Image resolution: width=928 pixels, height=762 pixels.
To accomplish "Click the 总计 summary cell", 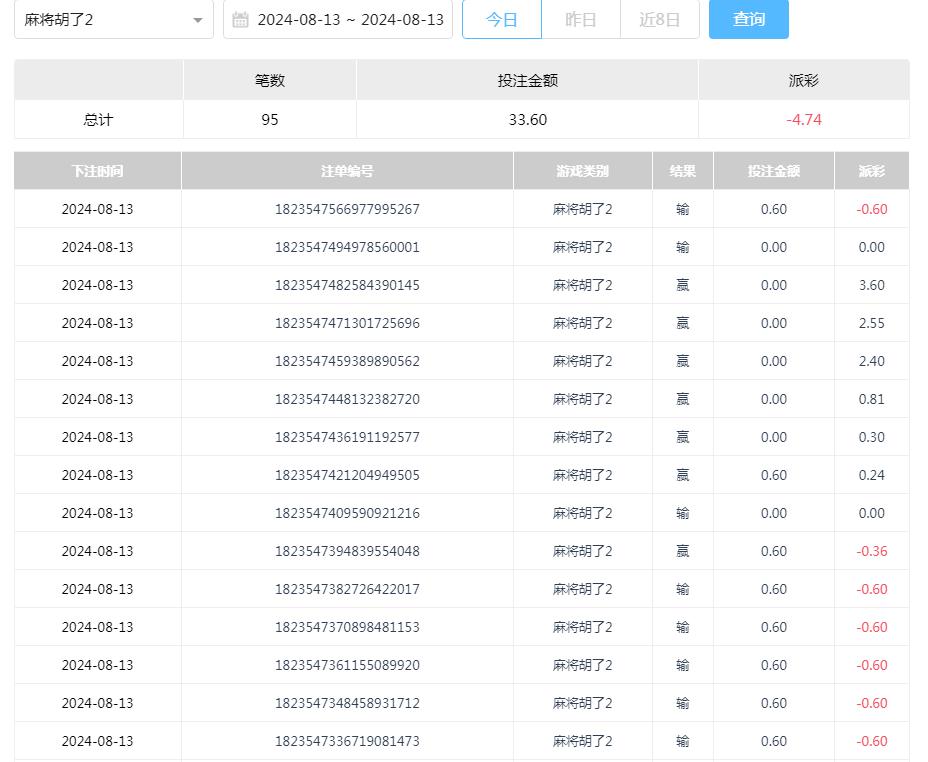I will pyautogui.click(x=96, y=119).
